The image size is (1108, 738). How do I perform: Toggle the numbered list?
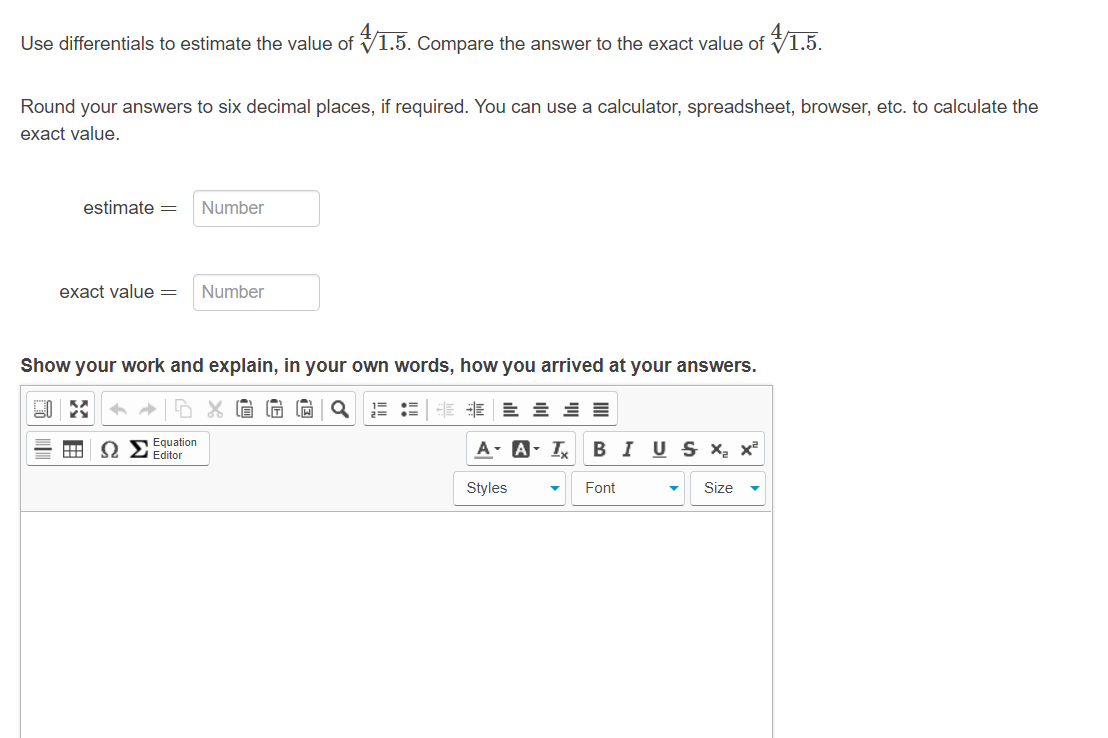tap(377, 409)
